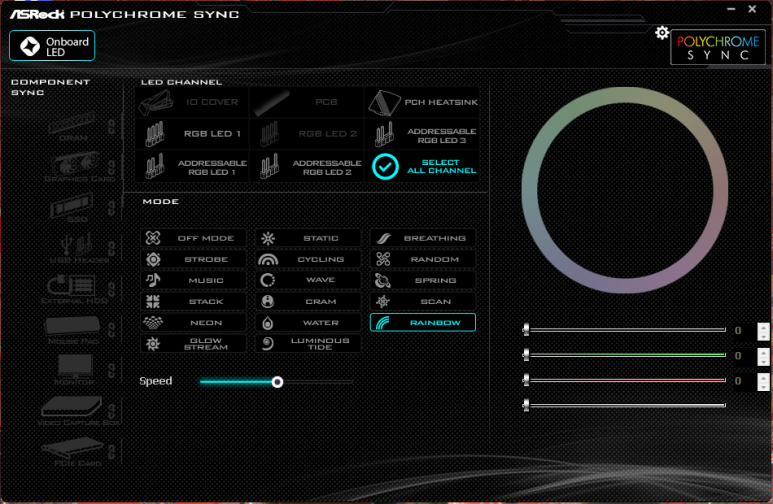
Task: Toggle the SSD sync link
Action: [112, 208]
